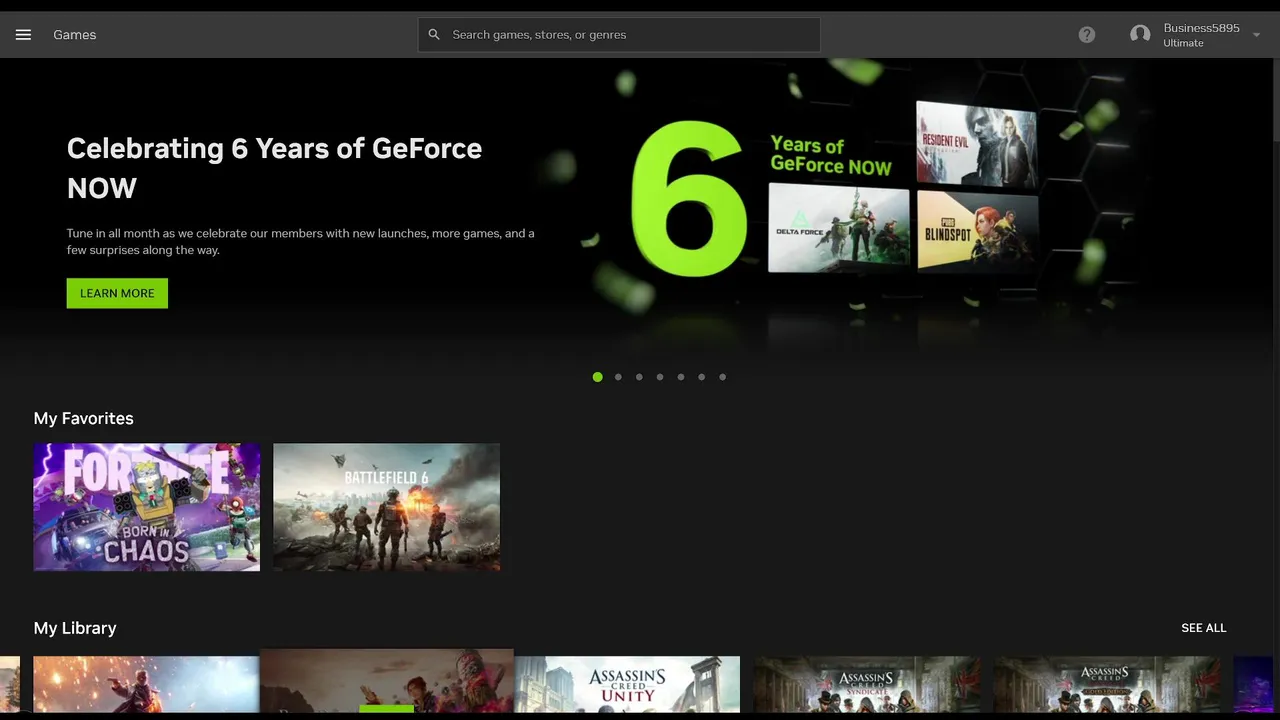
Task: Select the fifth carousel dot
Action: click(681, 377)
